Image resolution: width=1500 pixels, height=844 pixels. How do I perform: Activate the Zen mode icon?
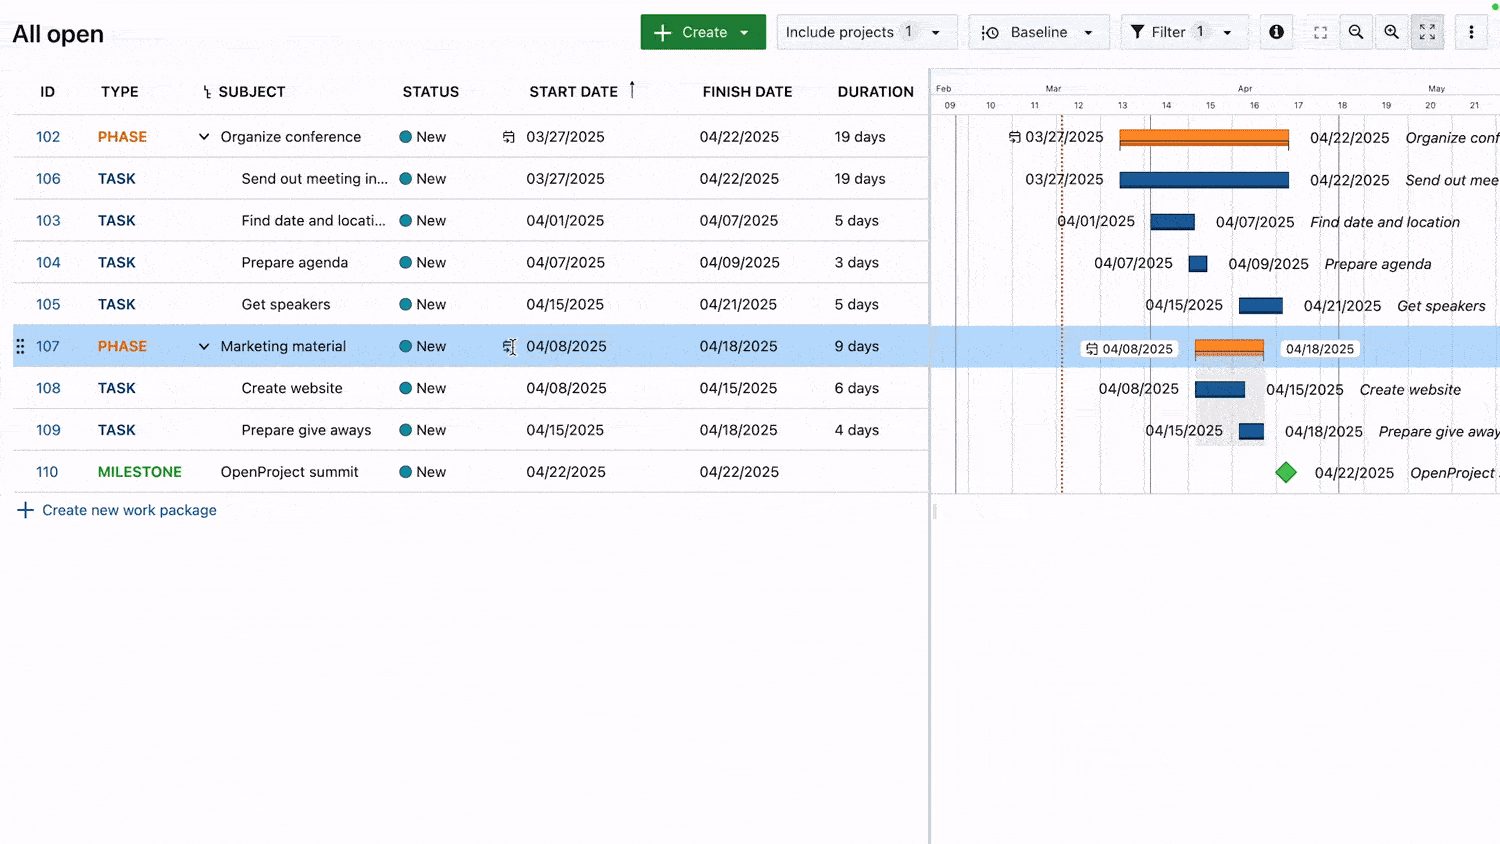pos(1322,31)
